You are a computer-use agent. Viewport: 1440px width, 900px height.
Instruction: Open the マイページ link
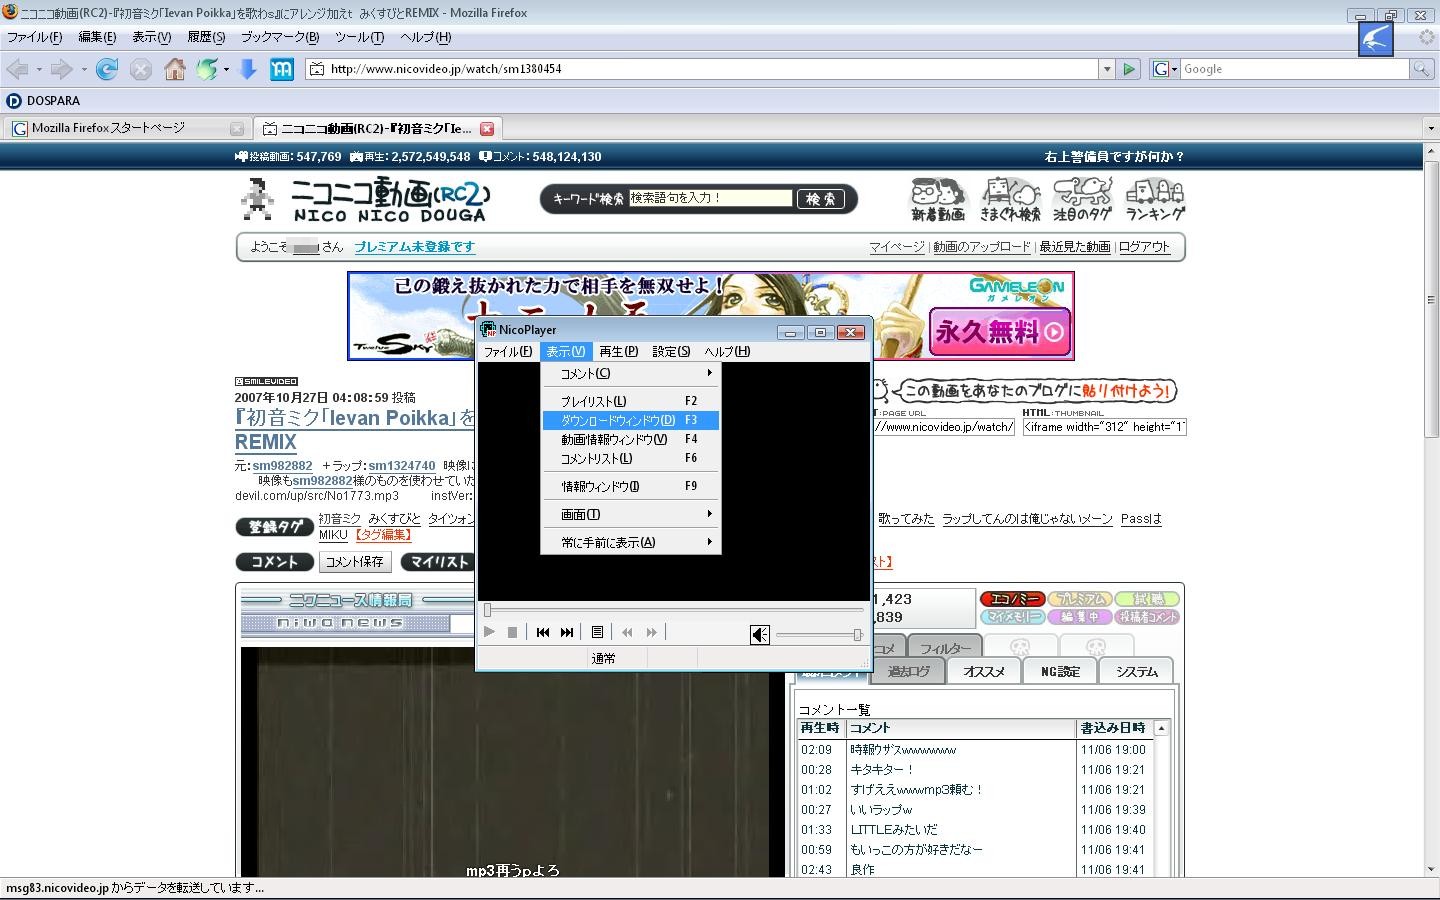coord(896,247)
